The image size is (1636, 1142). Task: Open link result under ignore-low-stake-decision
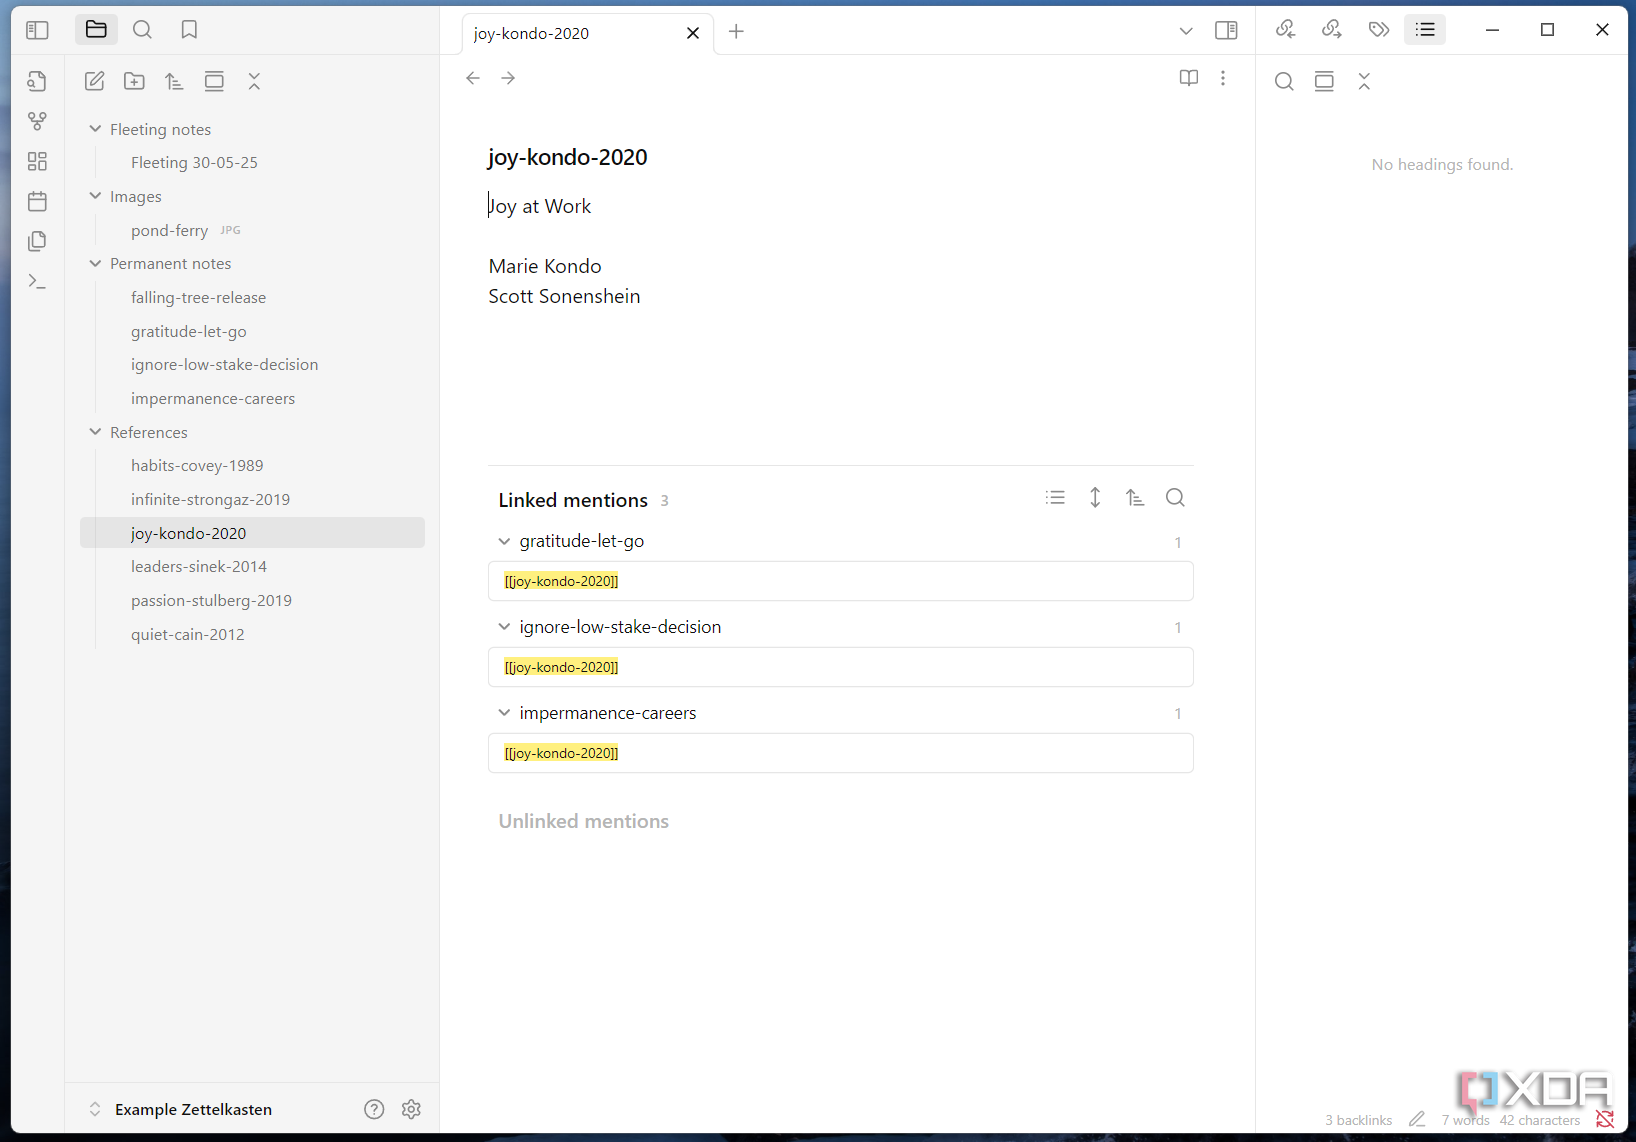[841, 667]
